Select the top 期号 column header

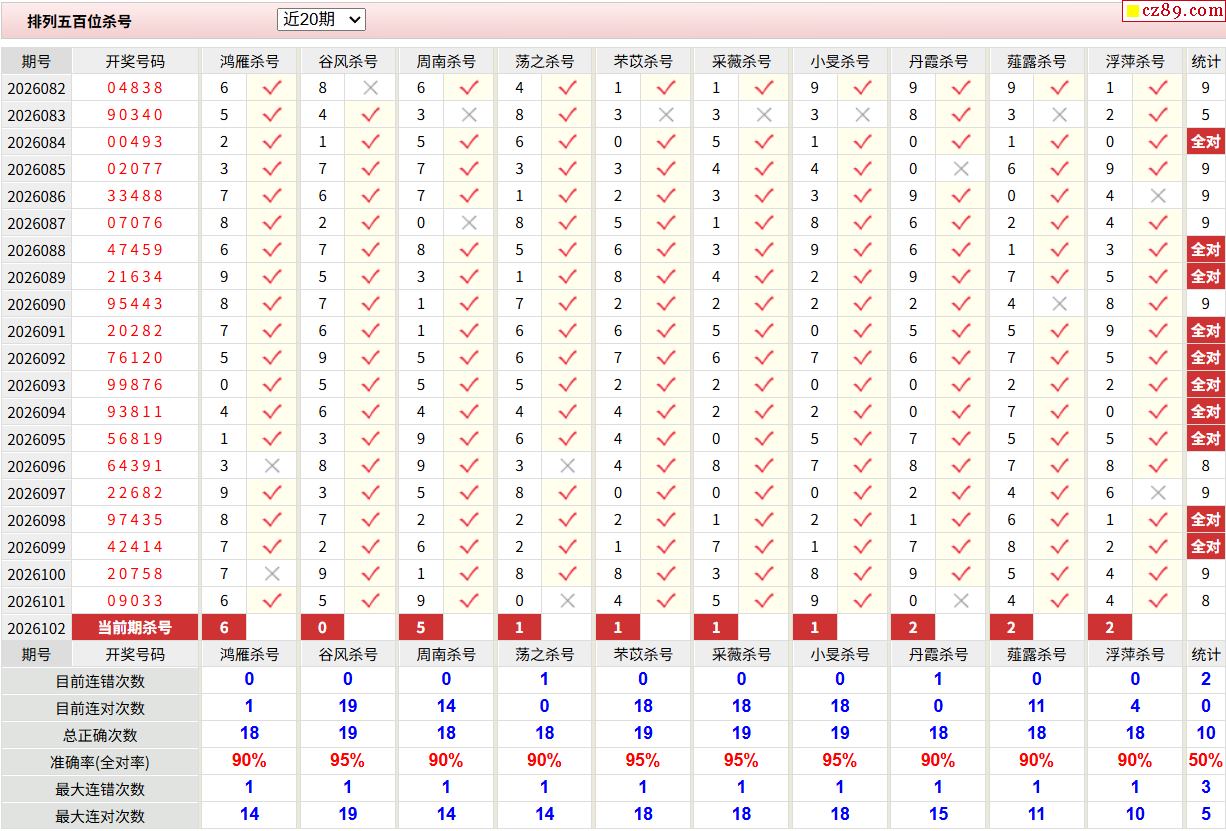tap(36, 61)
